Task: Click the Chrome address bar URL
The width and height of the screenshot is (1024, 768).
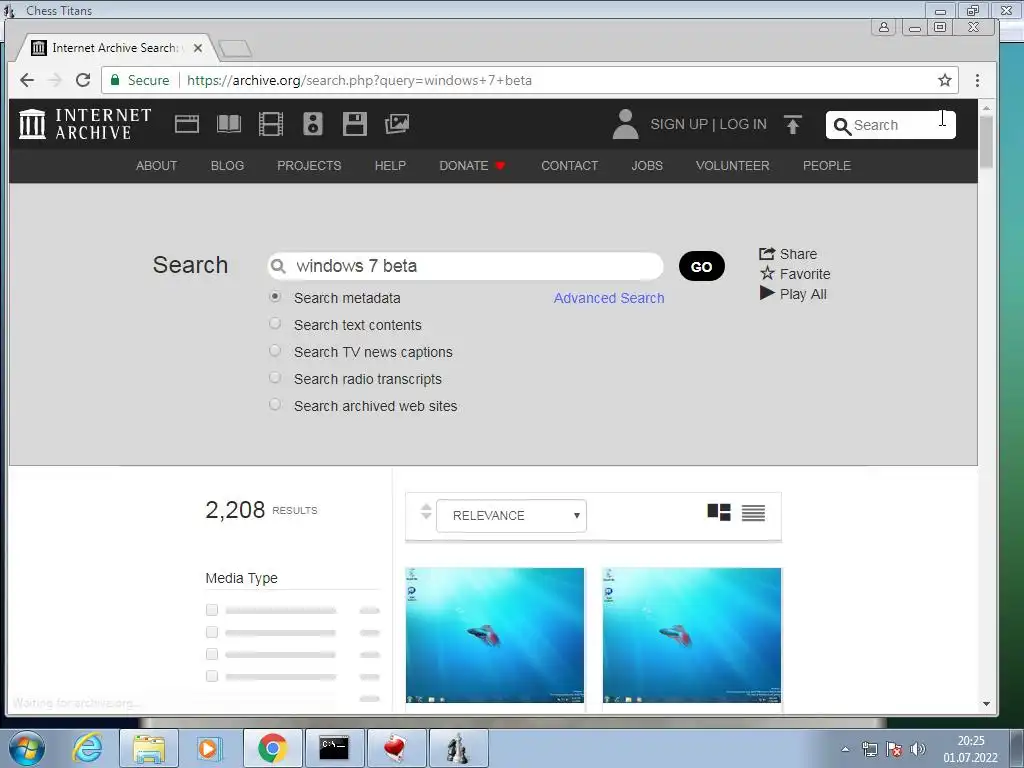Action: 359,80
